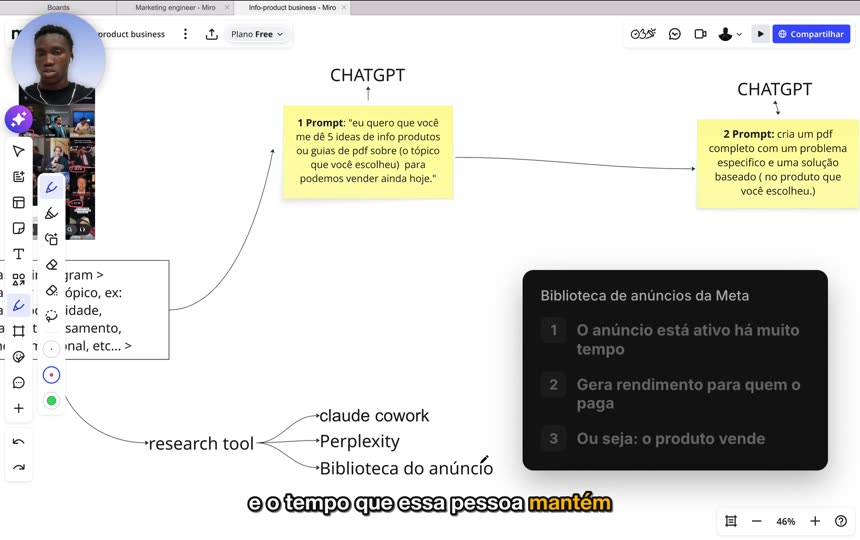Expand the user avatar menu
The width and height of the screenshot is (860, 540).
coord(730,34)
